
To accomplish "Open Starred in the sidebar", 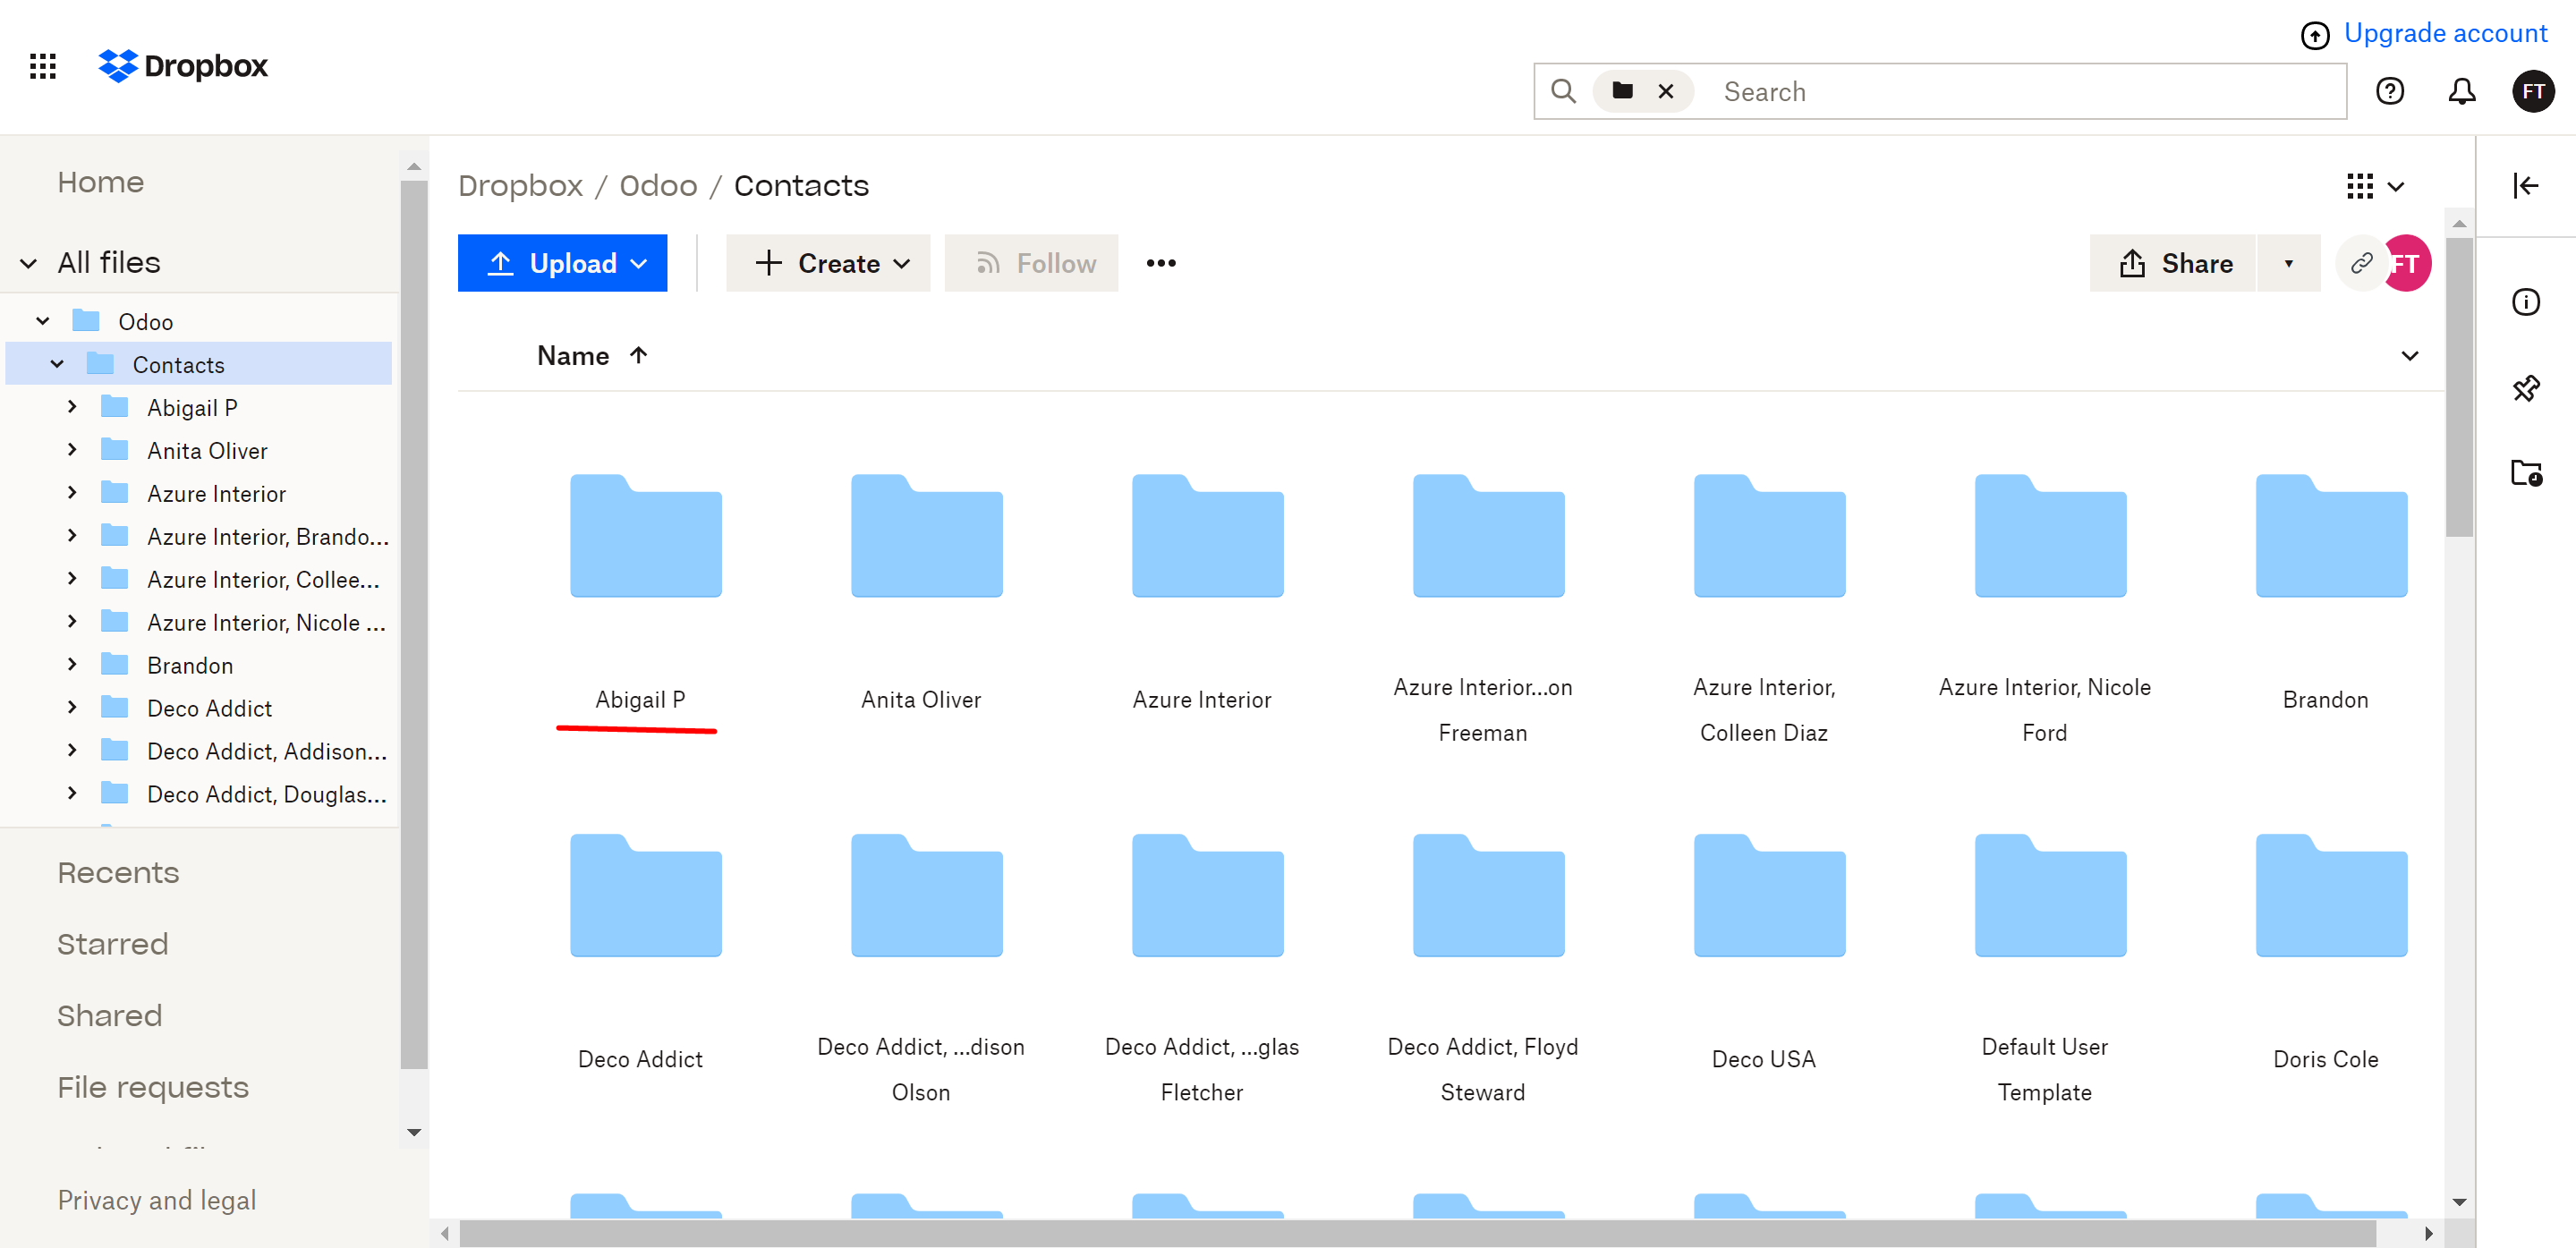I will 112,944.
